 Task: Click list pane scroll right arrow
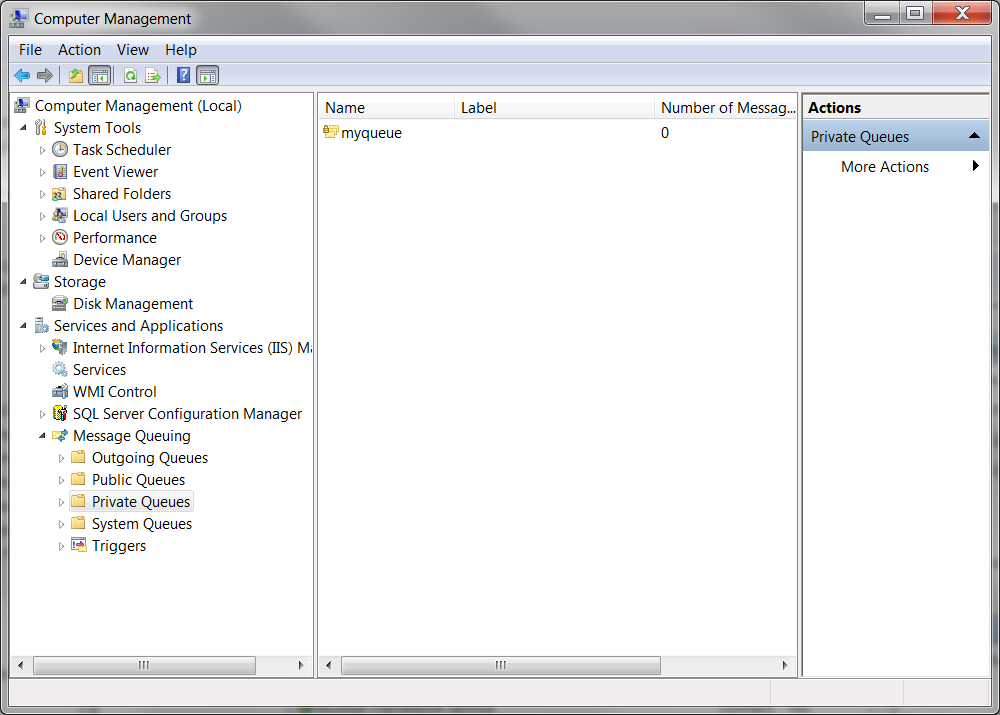pyautogui.click(x=785, y=665)
